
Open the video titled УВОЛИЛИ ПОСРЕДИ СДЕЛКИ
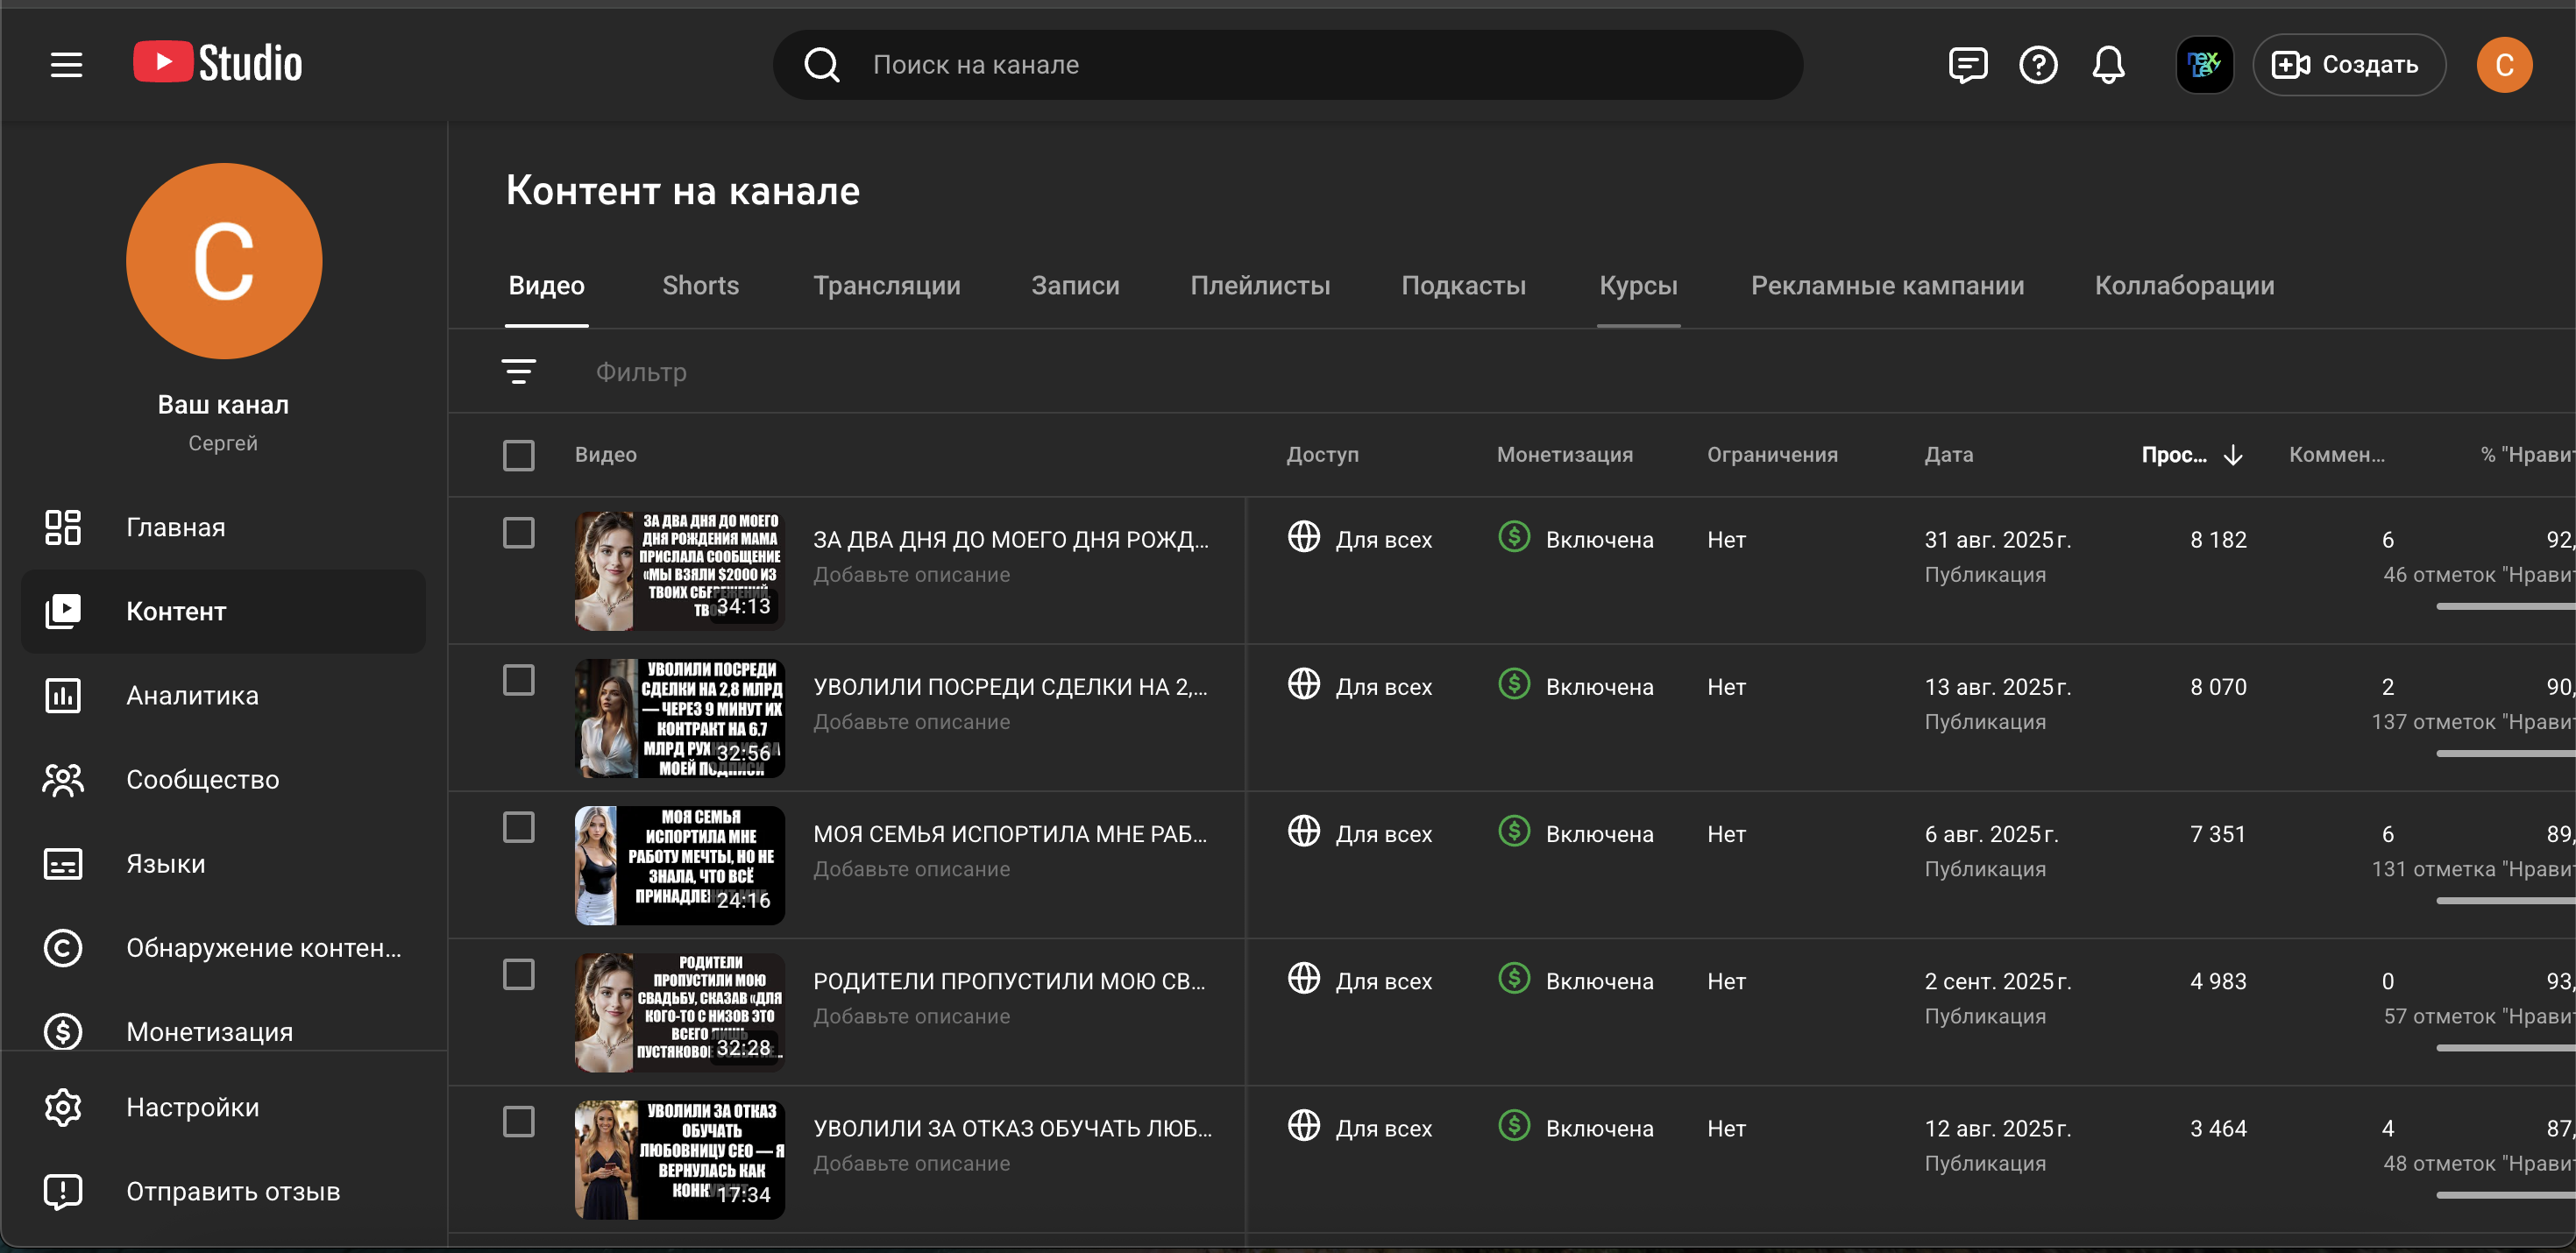click(x=1010, y=687)
